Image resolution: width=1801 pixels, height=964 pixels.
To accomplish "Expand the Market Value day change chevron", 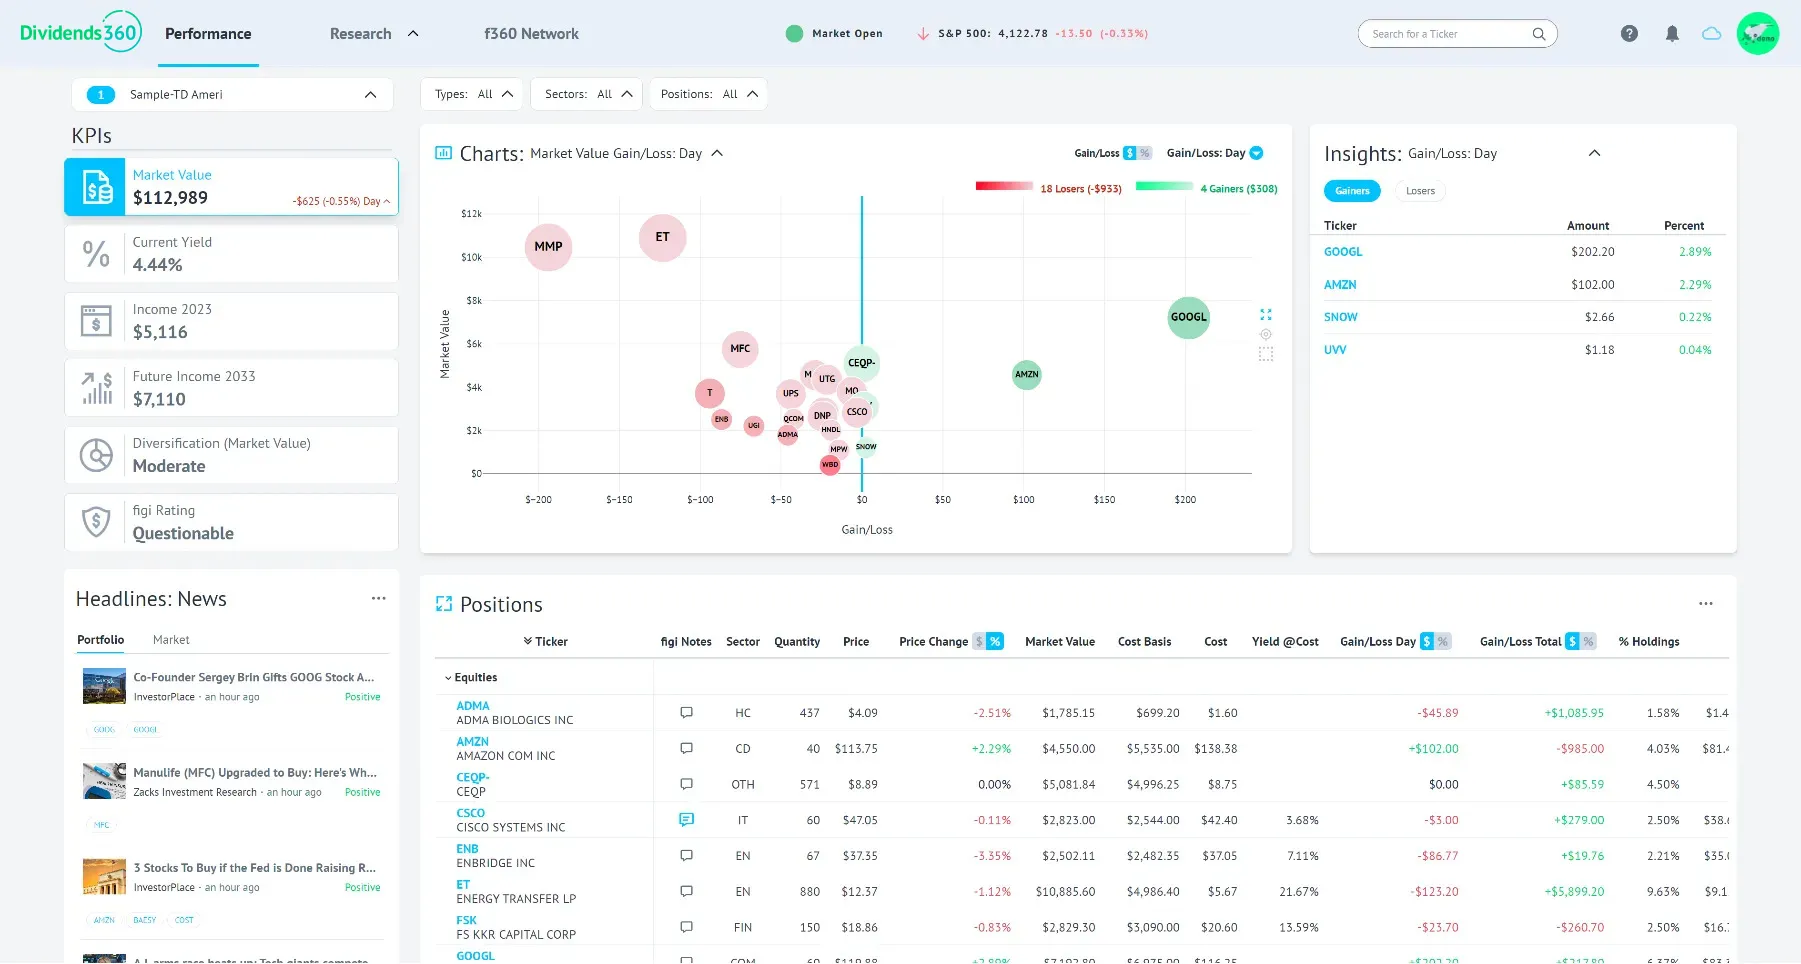I will click(387, 201).
